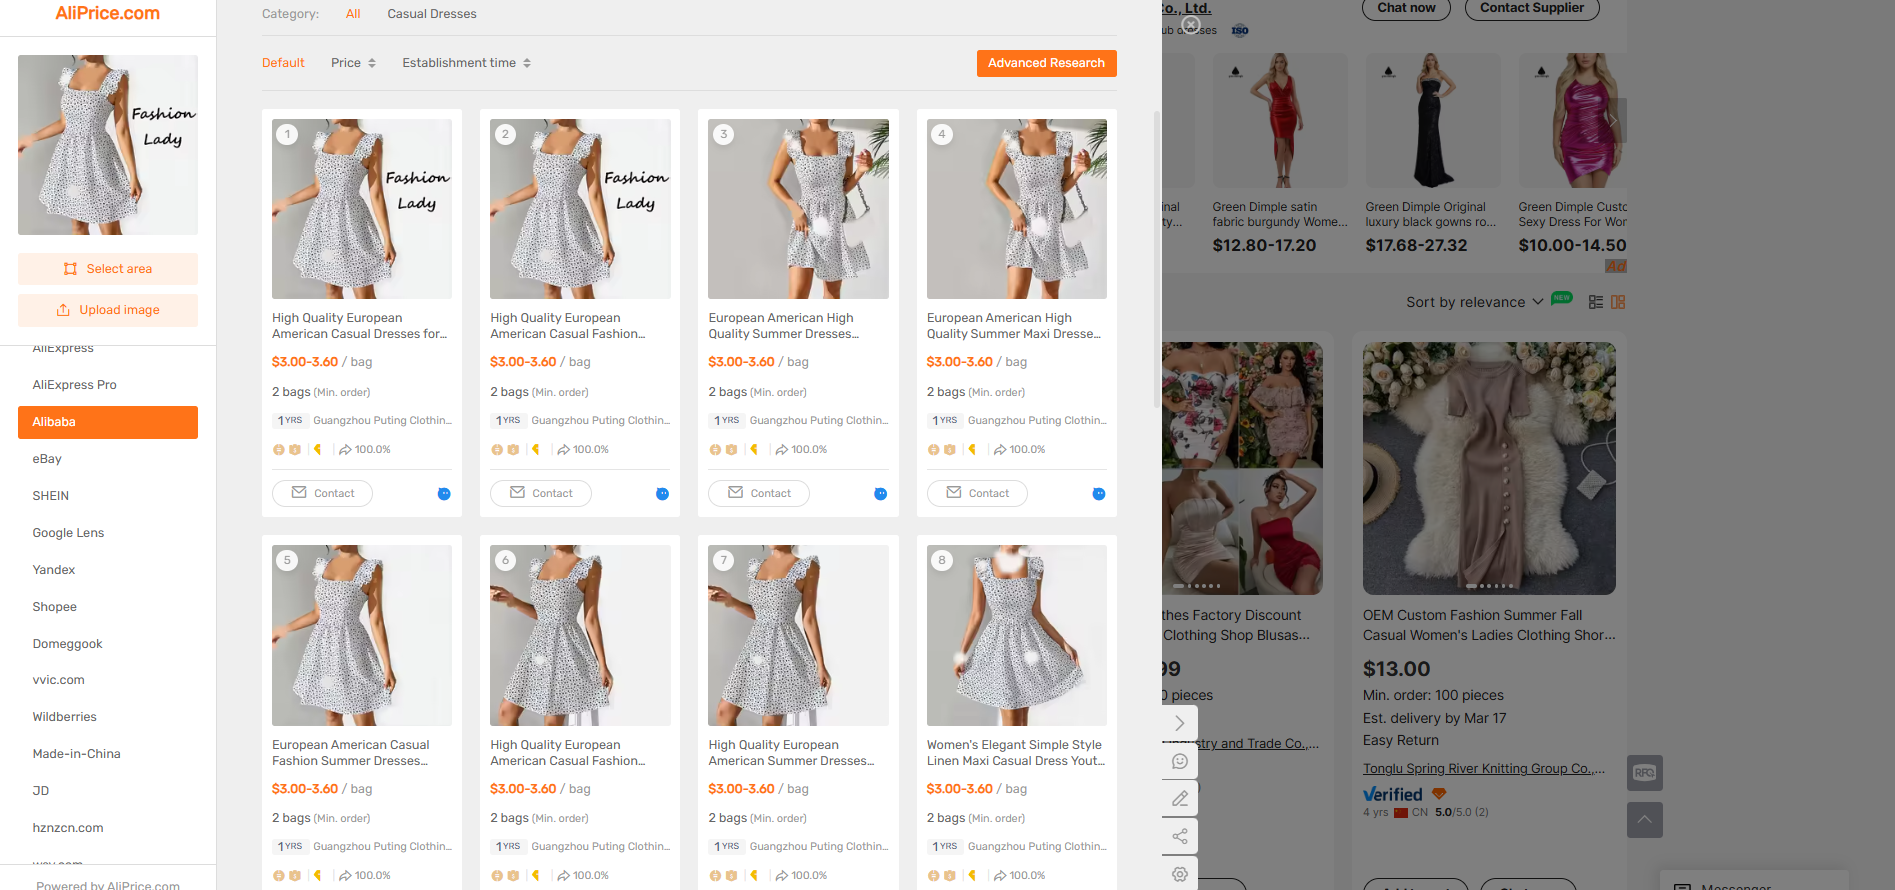Click the Select area button
The height and width of the screenshot is (890, 1895).
pos(108,269)
